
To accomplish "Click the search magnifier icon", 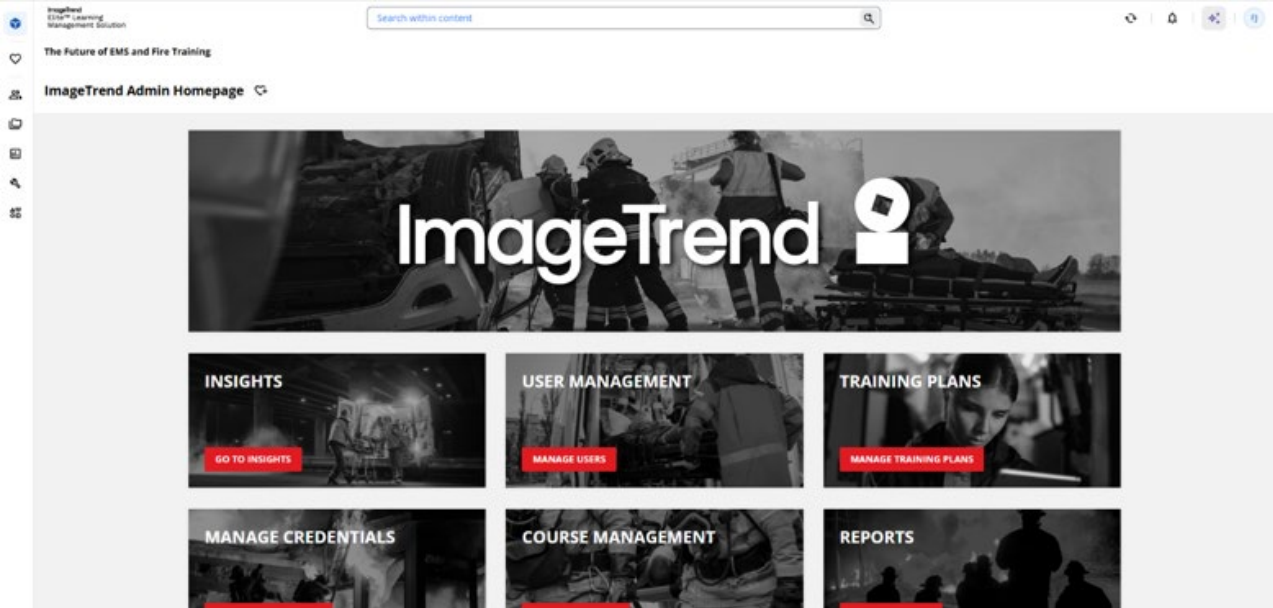I will [868, 18].
